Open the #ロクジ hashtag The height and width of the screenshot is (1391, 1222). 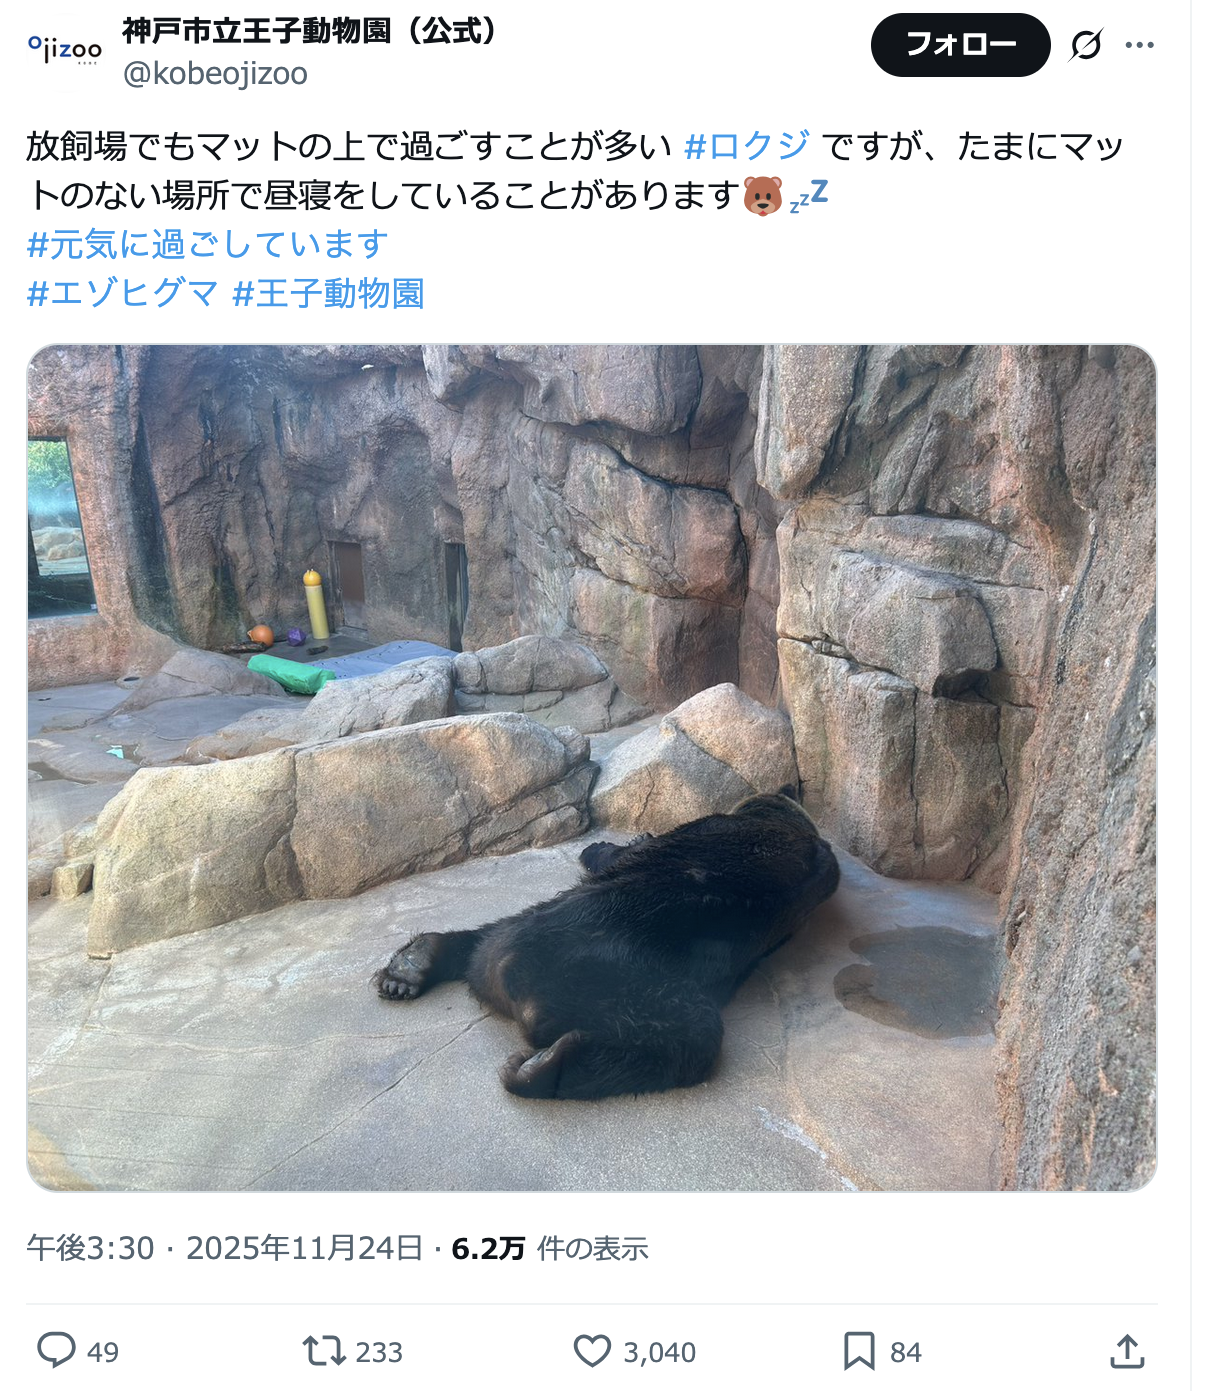click(x=747, y=146)
